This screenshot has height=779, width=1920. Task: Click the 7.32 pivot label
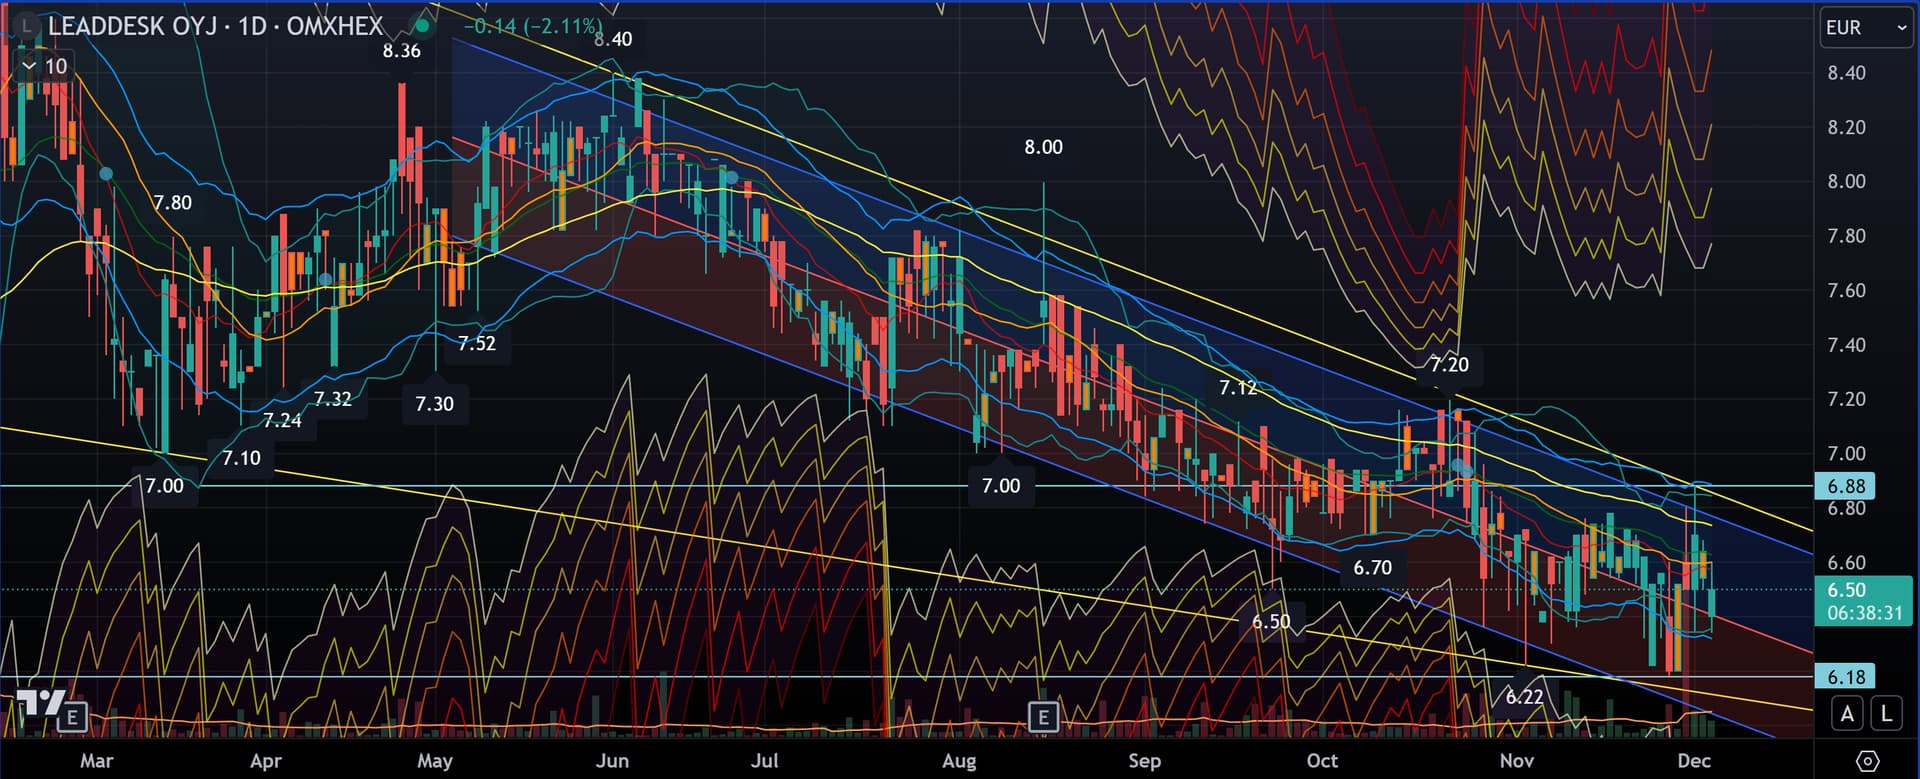pyautogui.click(x=333, y=399)
